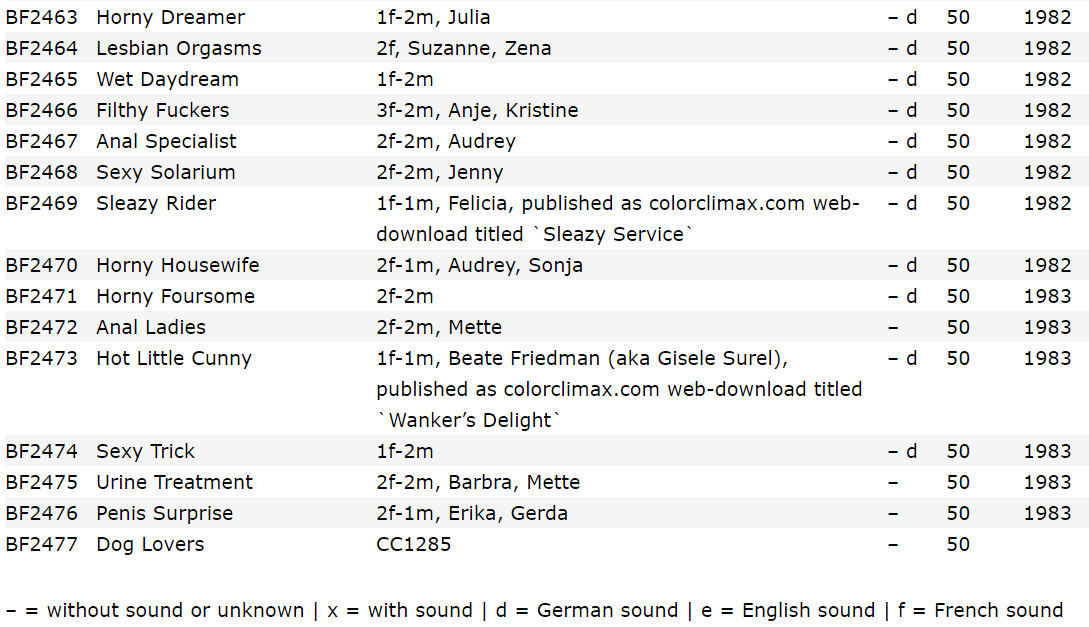Click the BF2465 row code
The width and height of the screenshot is (1089, 627).
coord(42,79)
